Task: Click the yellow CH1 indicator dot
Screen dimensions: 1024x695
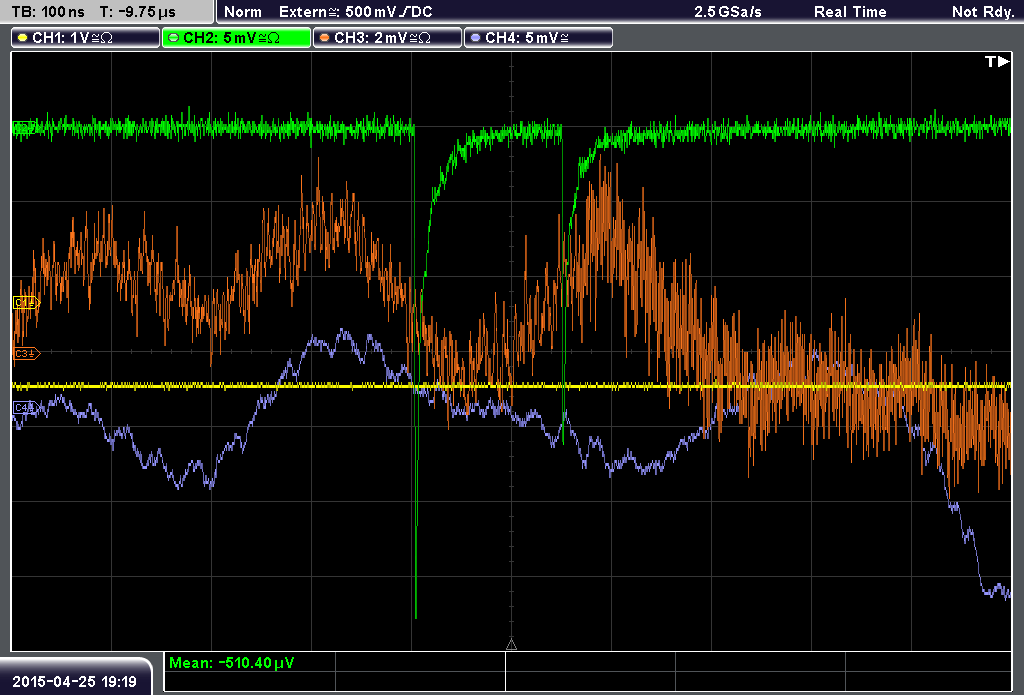Action: coord(22,38)
